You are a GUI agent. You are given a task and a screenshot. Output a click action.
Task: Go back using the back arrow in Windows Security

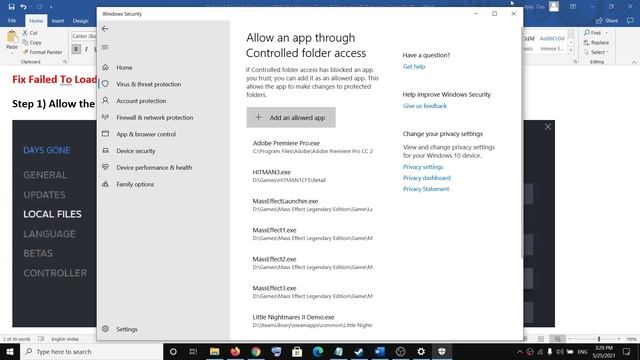coord(105,29)
